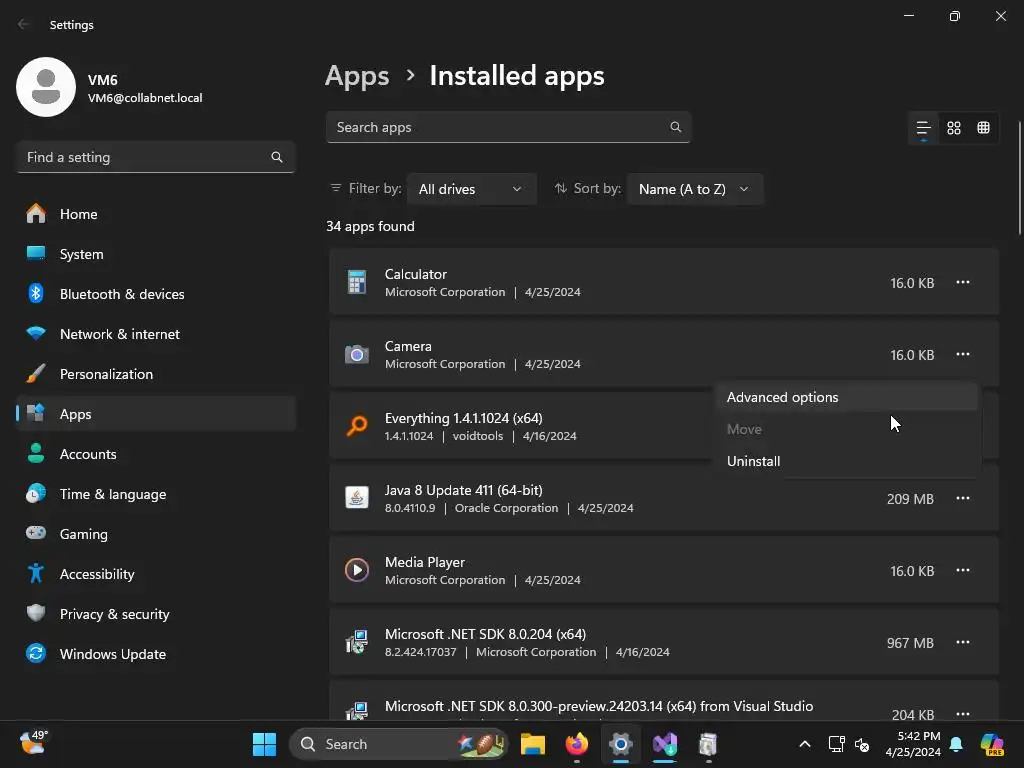
Task: Open the taskbar clock and date
Action: [913, 744]
